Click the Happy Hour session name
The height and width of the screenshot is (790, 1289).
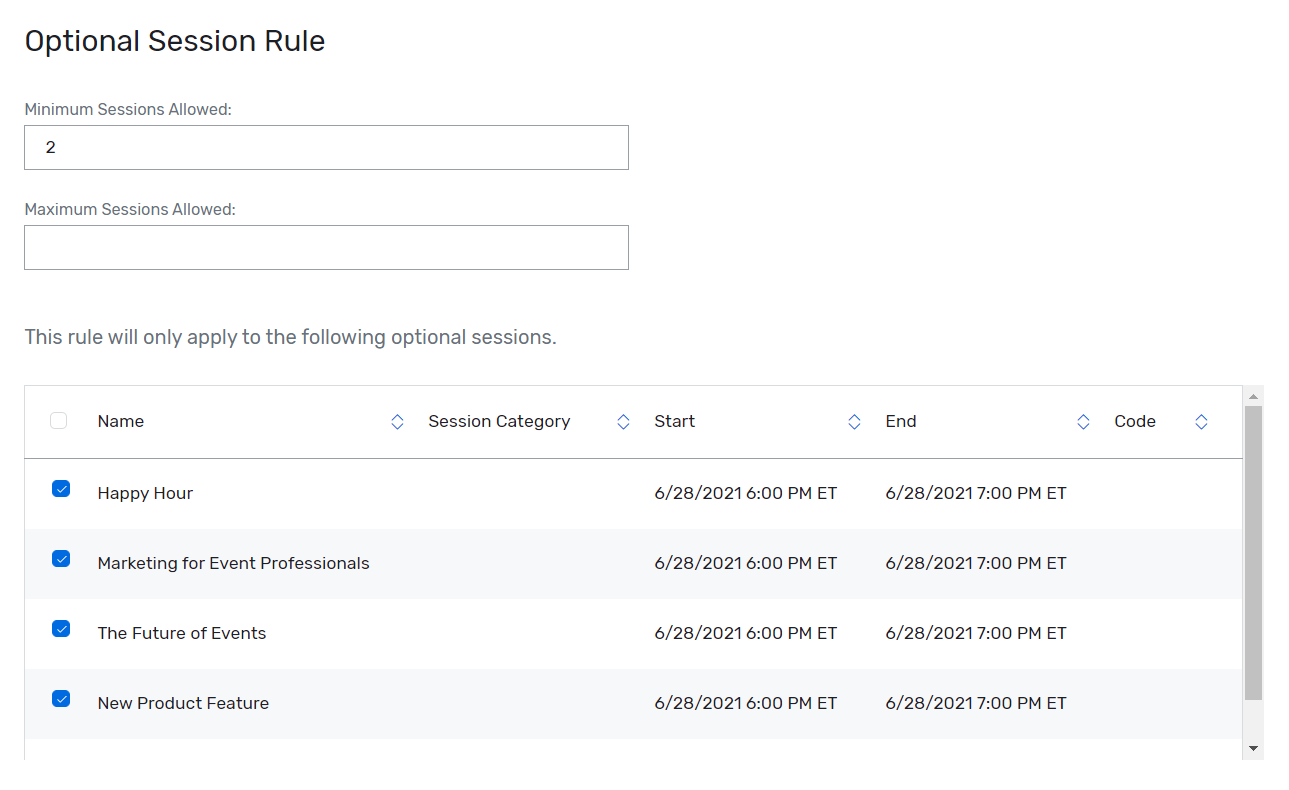pos(145,493)
